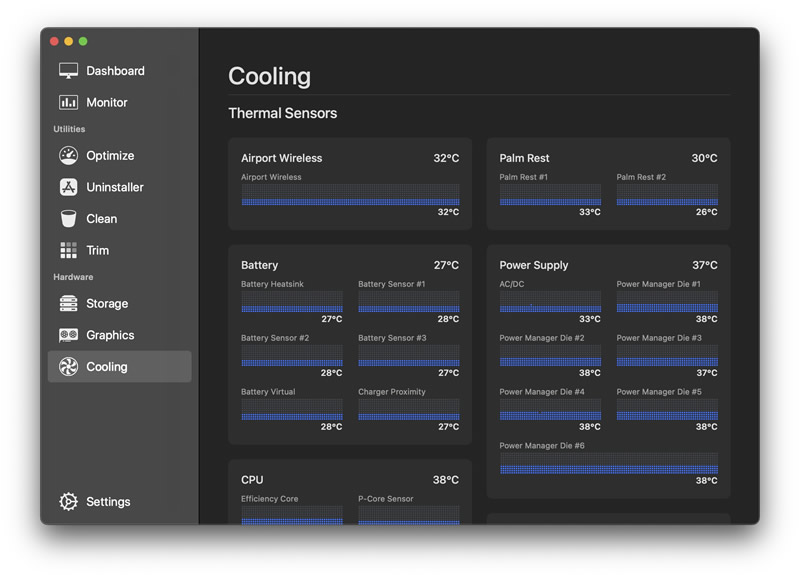Screen dimensions: 800x578
Task: Open the Settings gear icon
Action: [x=68, y=501]
